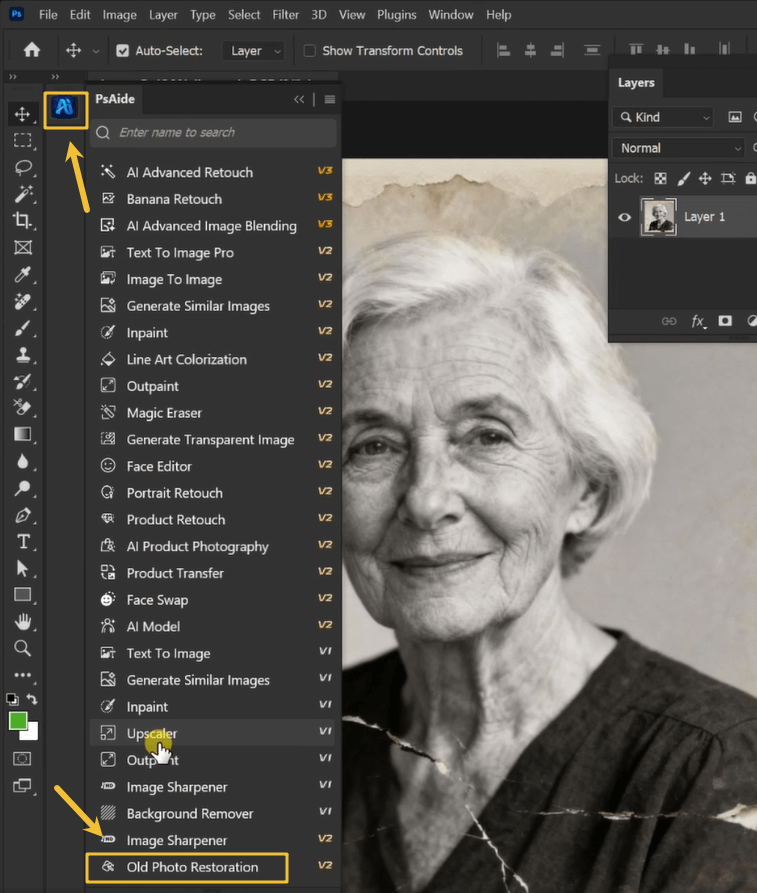Select the Type tool
Viewport: 757px width, 893px height.
point(22,542)
